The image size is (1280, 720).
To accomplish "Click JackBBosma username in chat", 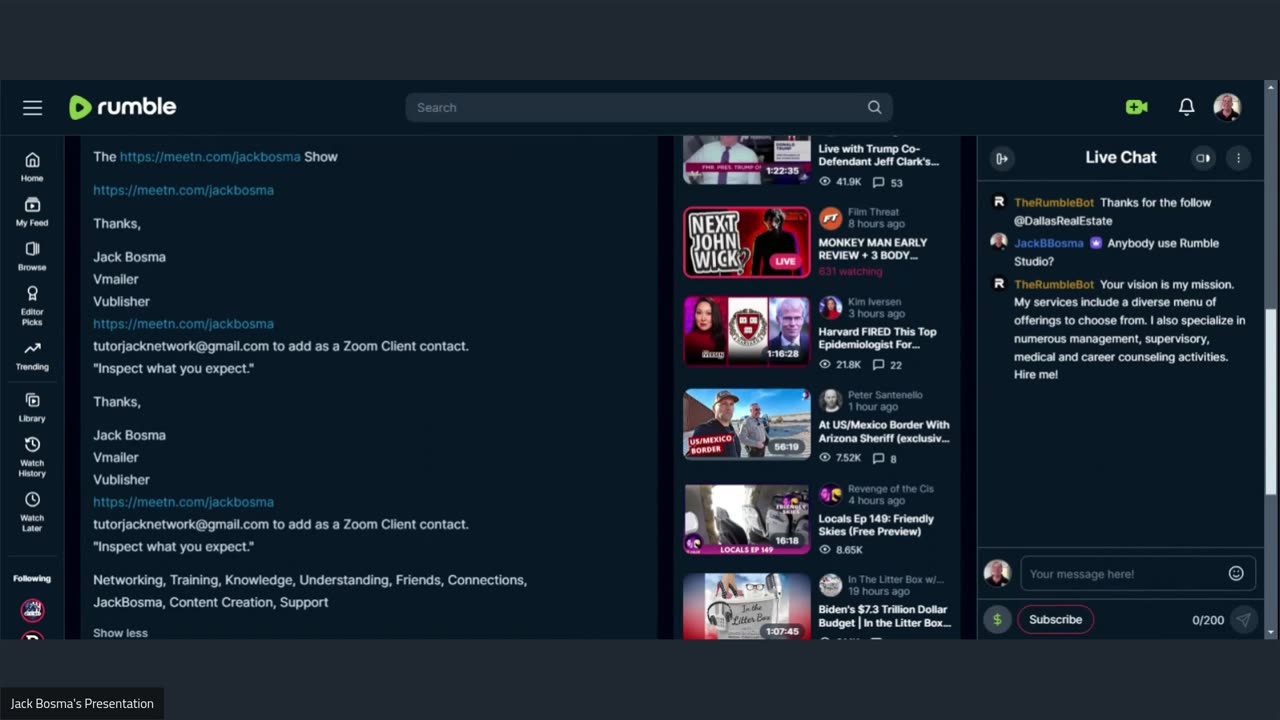I will pos(1048,243).
